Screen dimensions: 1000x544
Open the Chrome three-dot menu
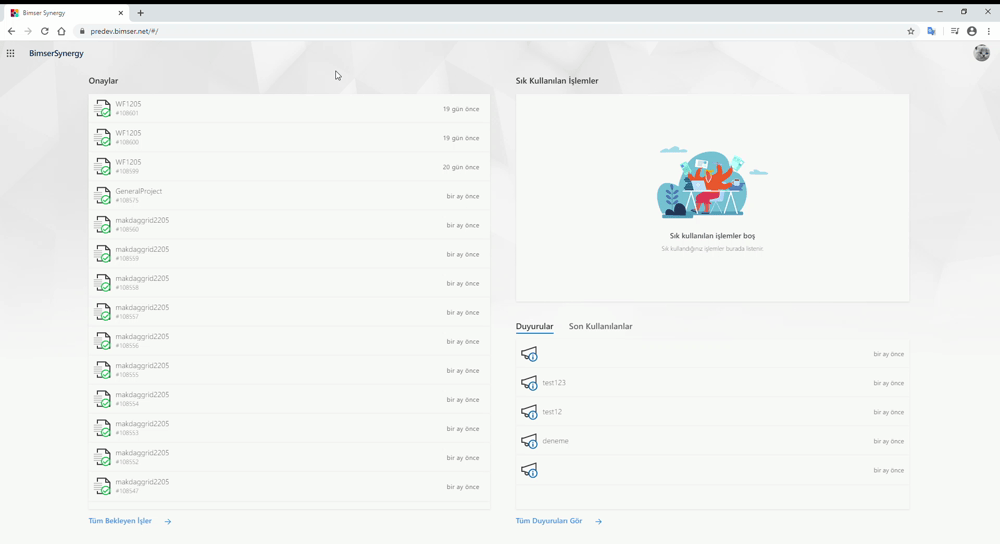tap(988, 31)
